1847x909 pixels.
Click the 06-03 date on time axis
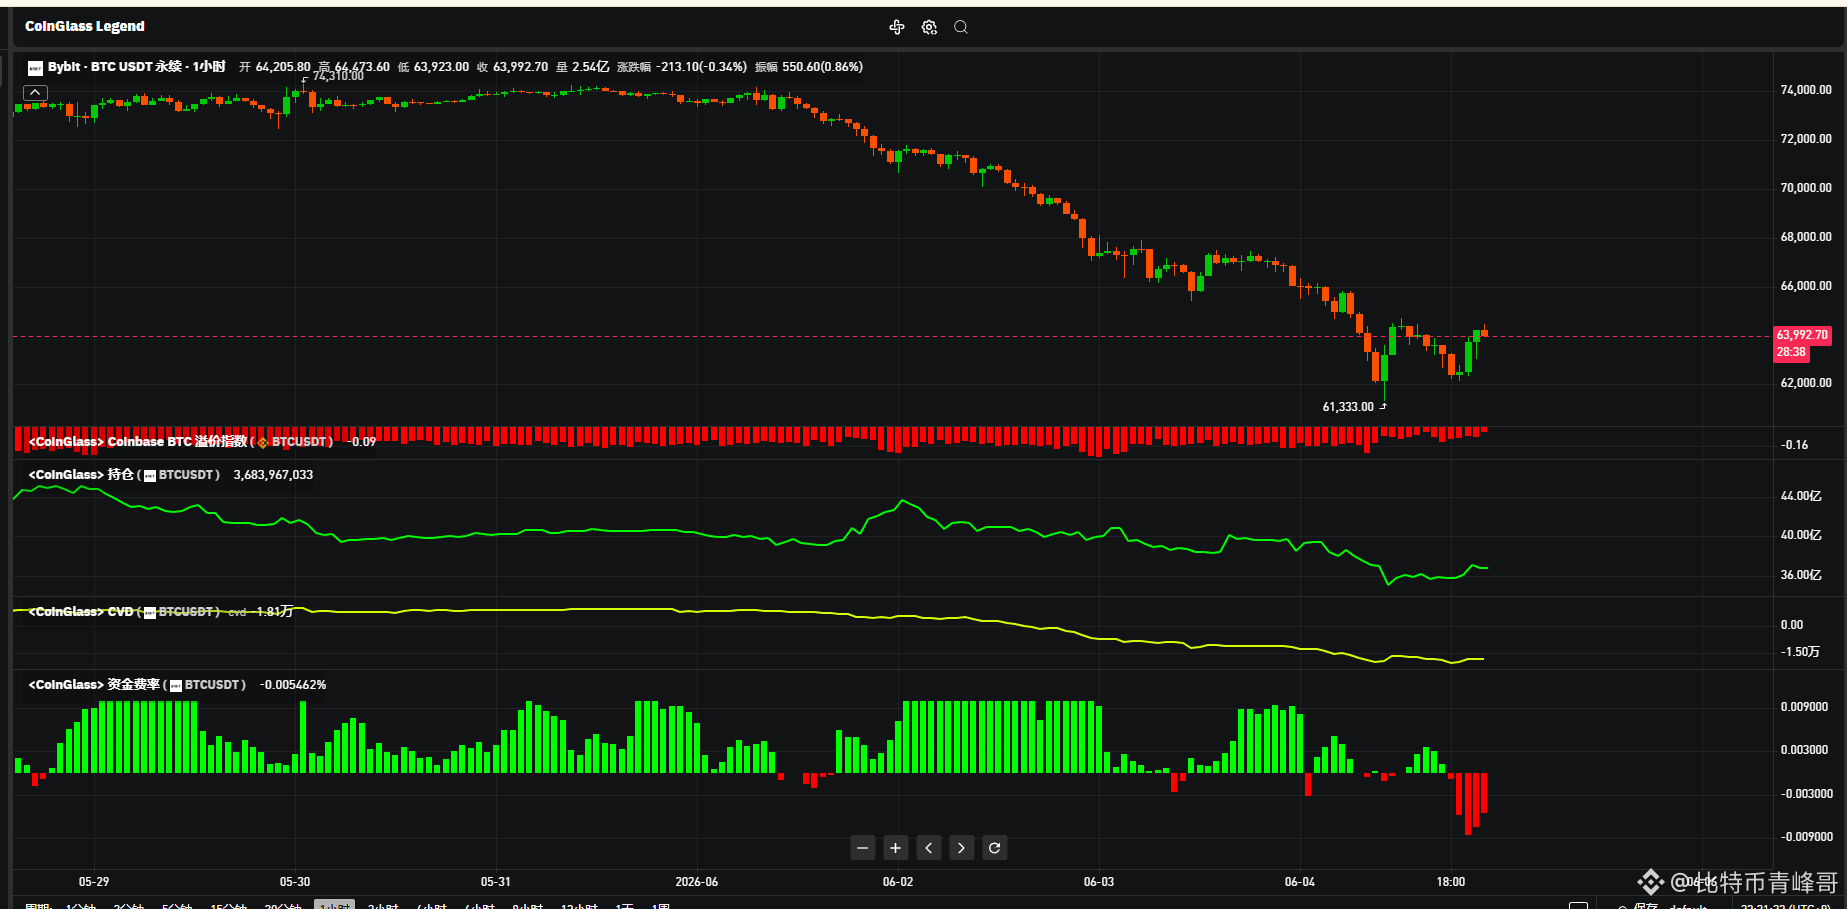[1099, 882]
